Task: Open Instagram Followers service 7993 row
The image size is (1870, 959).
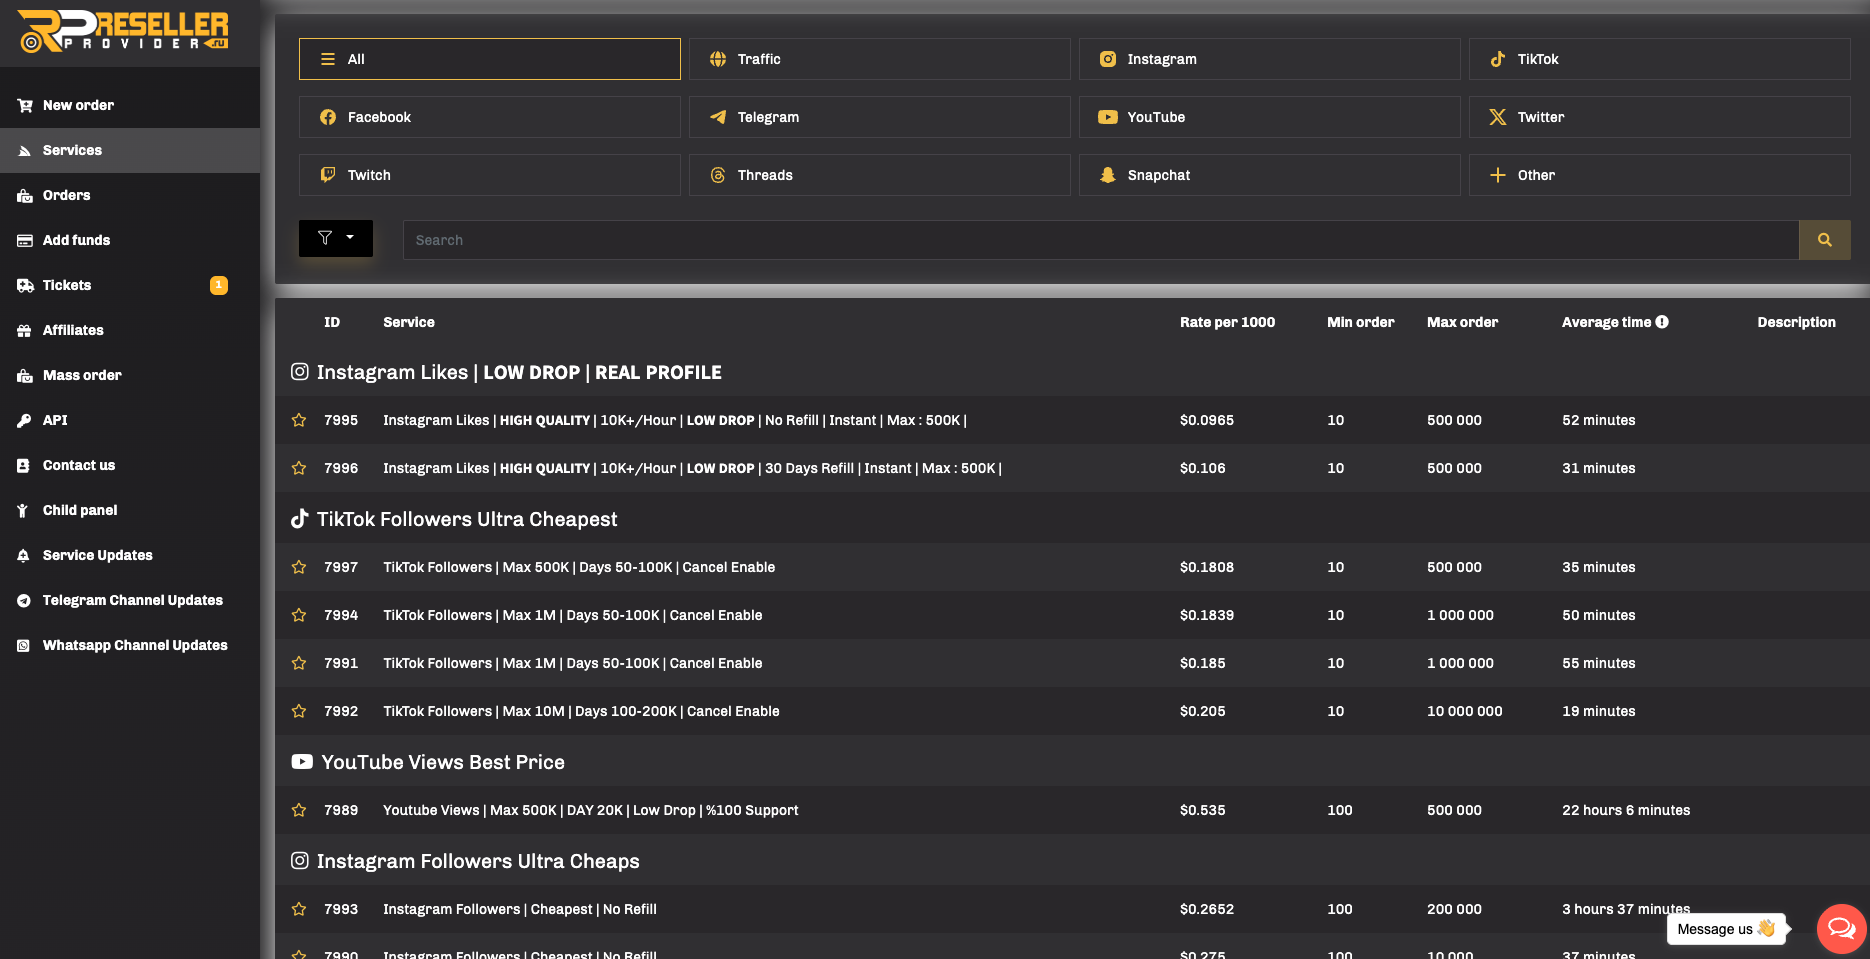Action: point(520,909)
